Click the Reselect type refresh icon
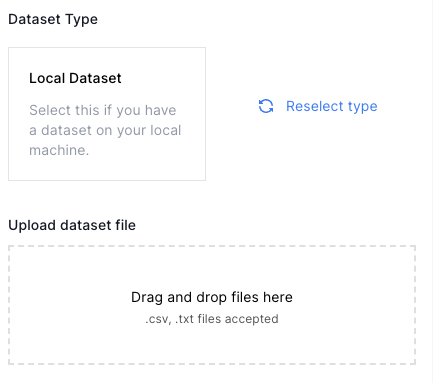The height and width of the screenshot is (383, 433). click(x=266, y=106)
